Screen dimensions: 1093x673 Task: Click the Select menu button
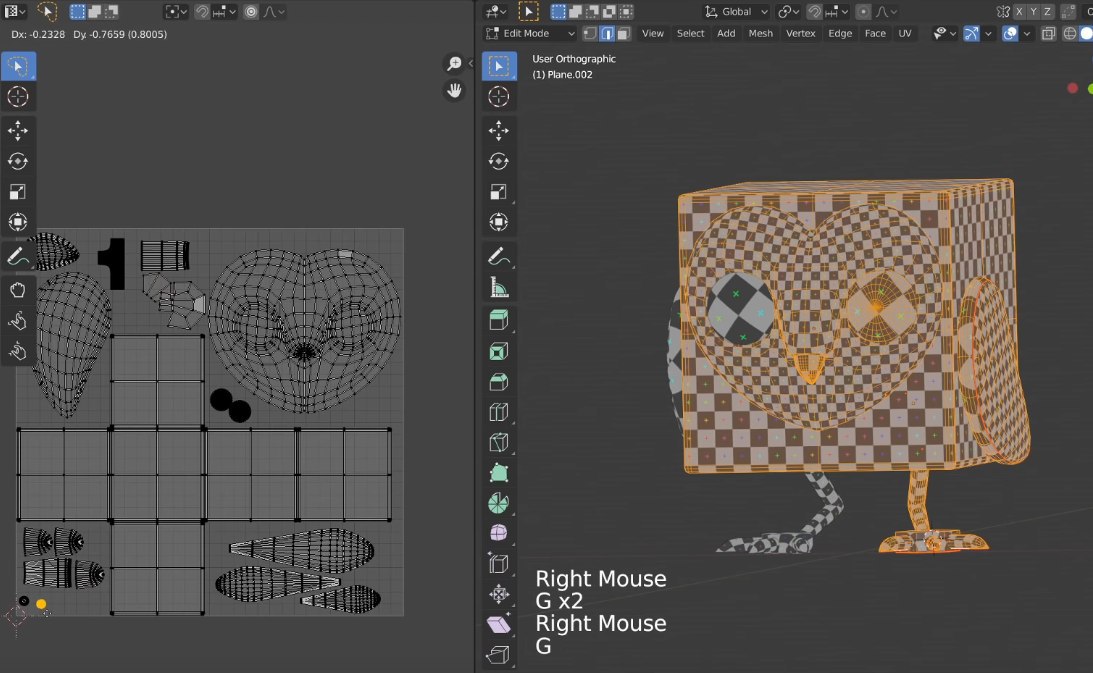690,33
